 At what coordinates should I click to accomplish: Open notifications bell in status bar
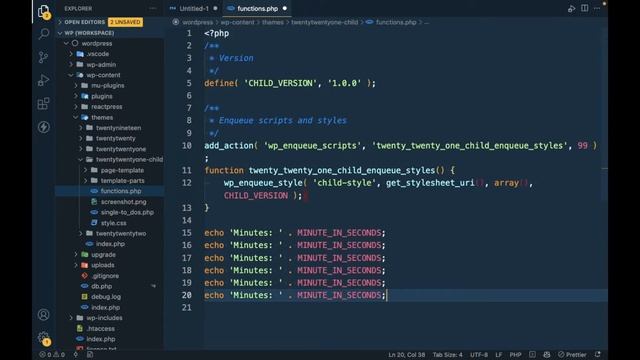pos(598,355)
